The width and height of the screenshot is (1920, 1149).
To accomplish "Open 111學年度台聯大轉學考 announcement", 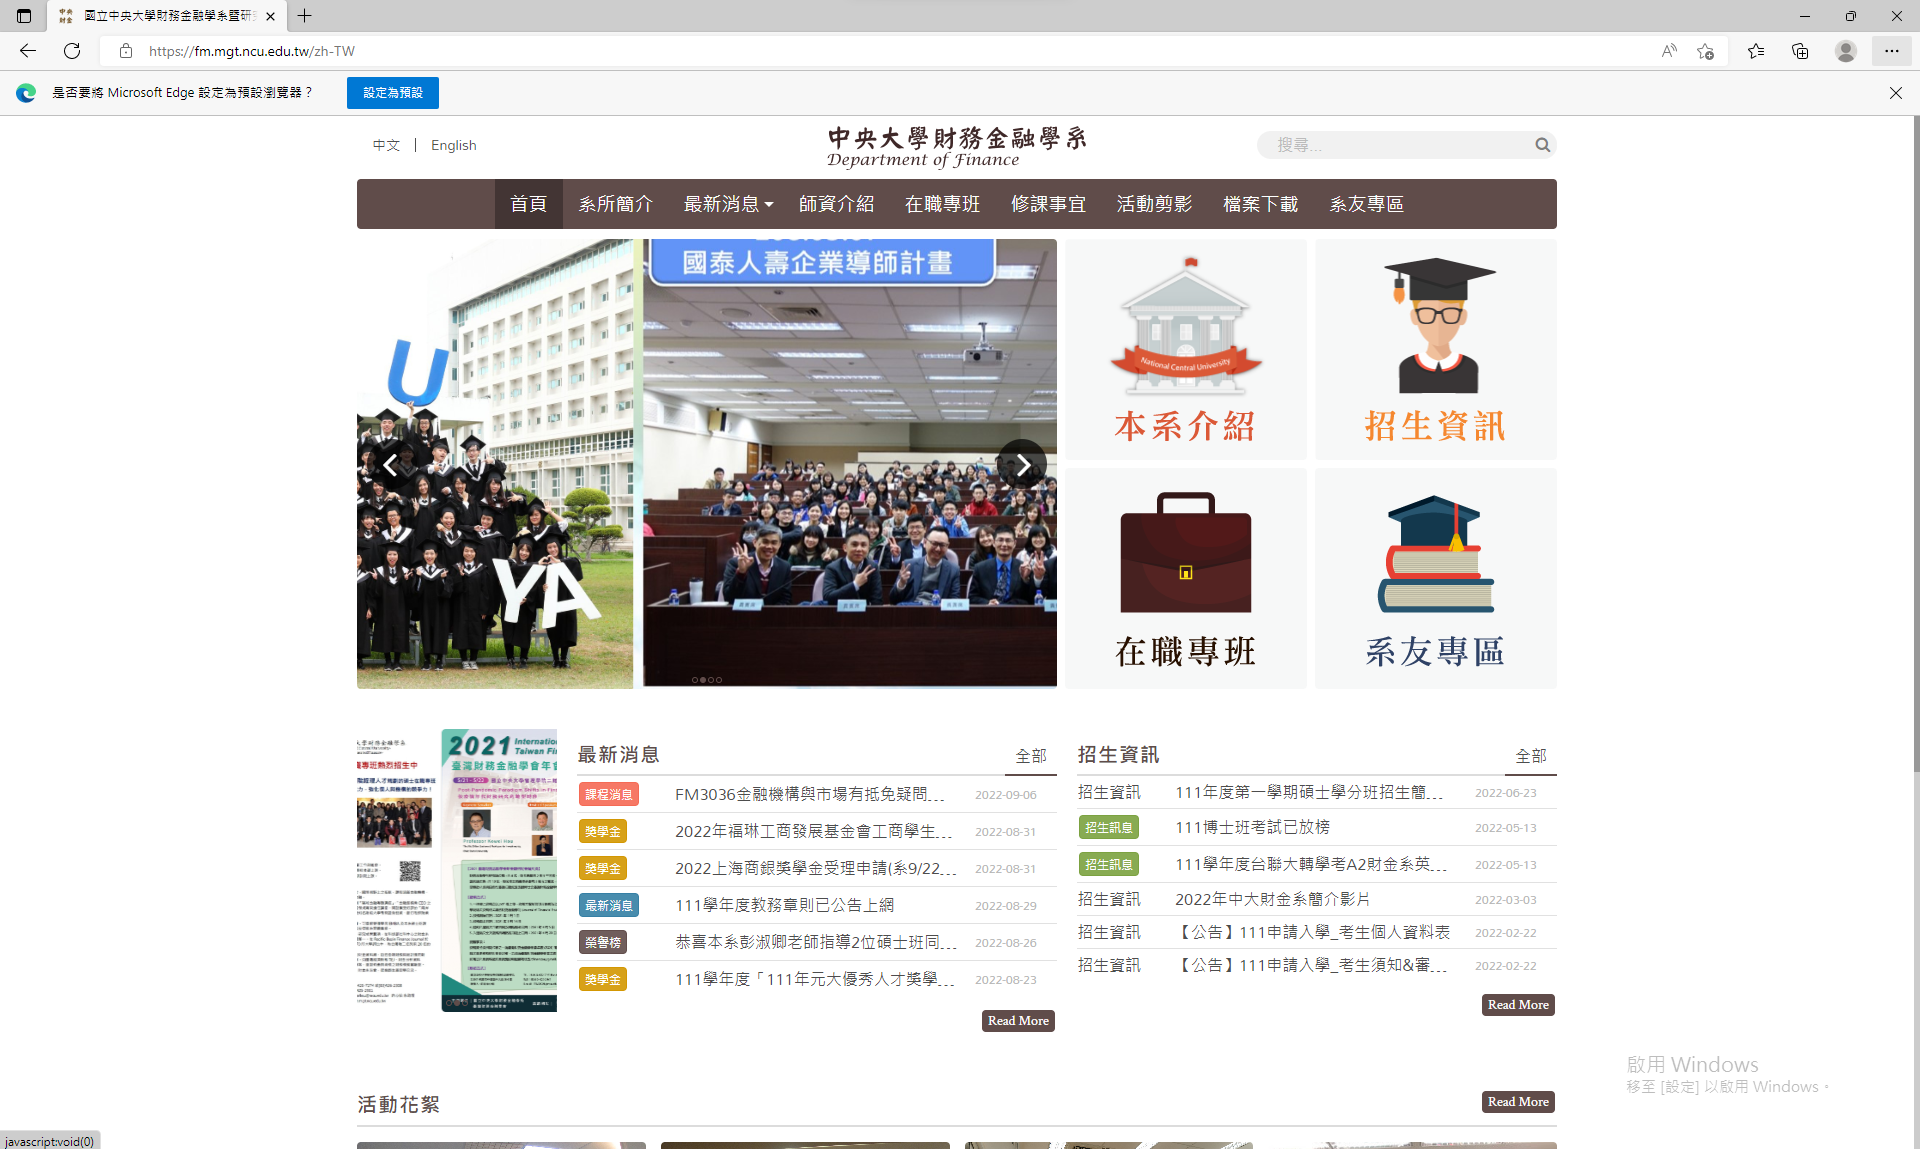I will click(x=1311, y=864).
